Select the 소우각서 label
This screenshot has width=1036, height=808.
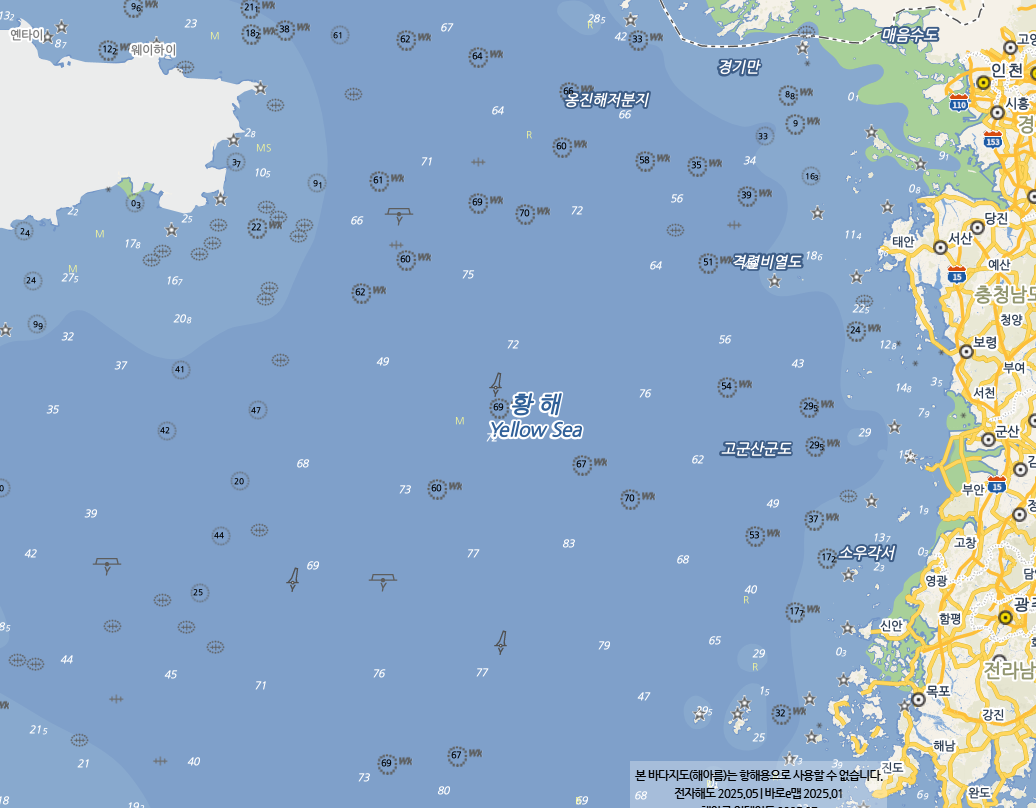pos(867,552)
